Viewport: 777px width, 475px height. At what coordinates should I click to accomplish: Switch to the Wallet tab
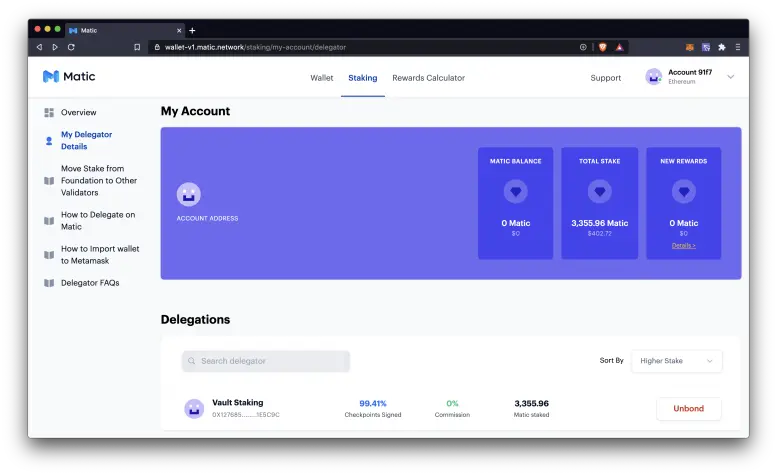tap(322, 78)
